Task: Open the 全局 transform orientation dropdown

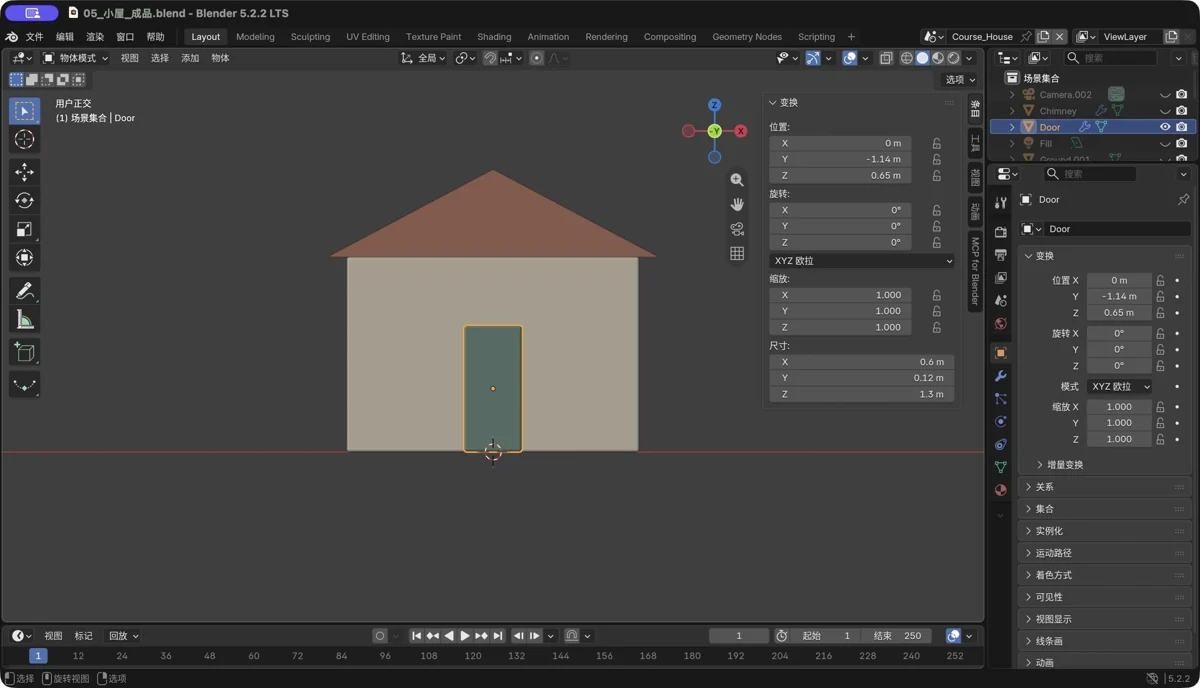Action: [x=422, y=59]
